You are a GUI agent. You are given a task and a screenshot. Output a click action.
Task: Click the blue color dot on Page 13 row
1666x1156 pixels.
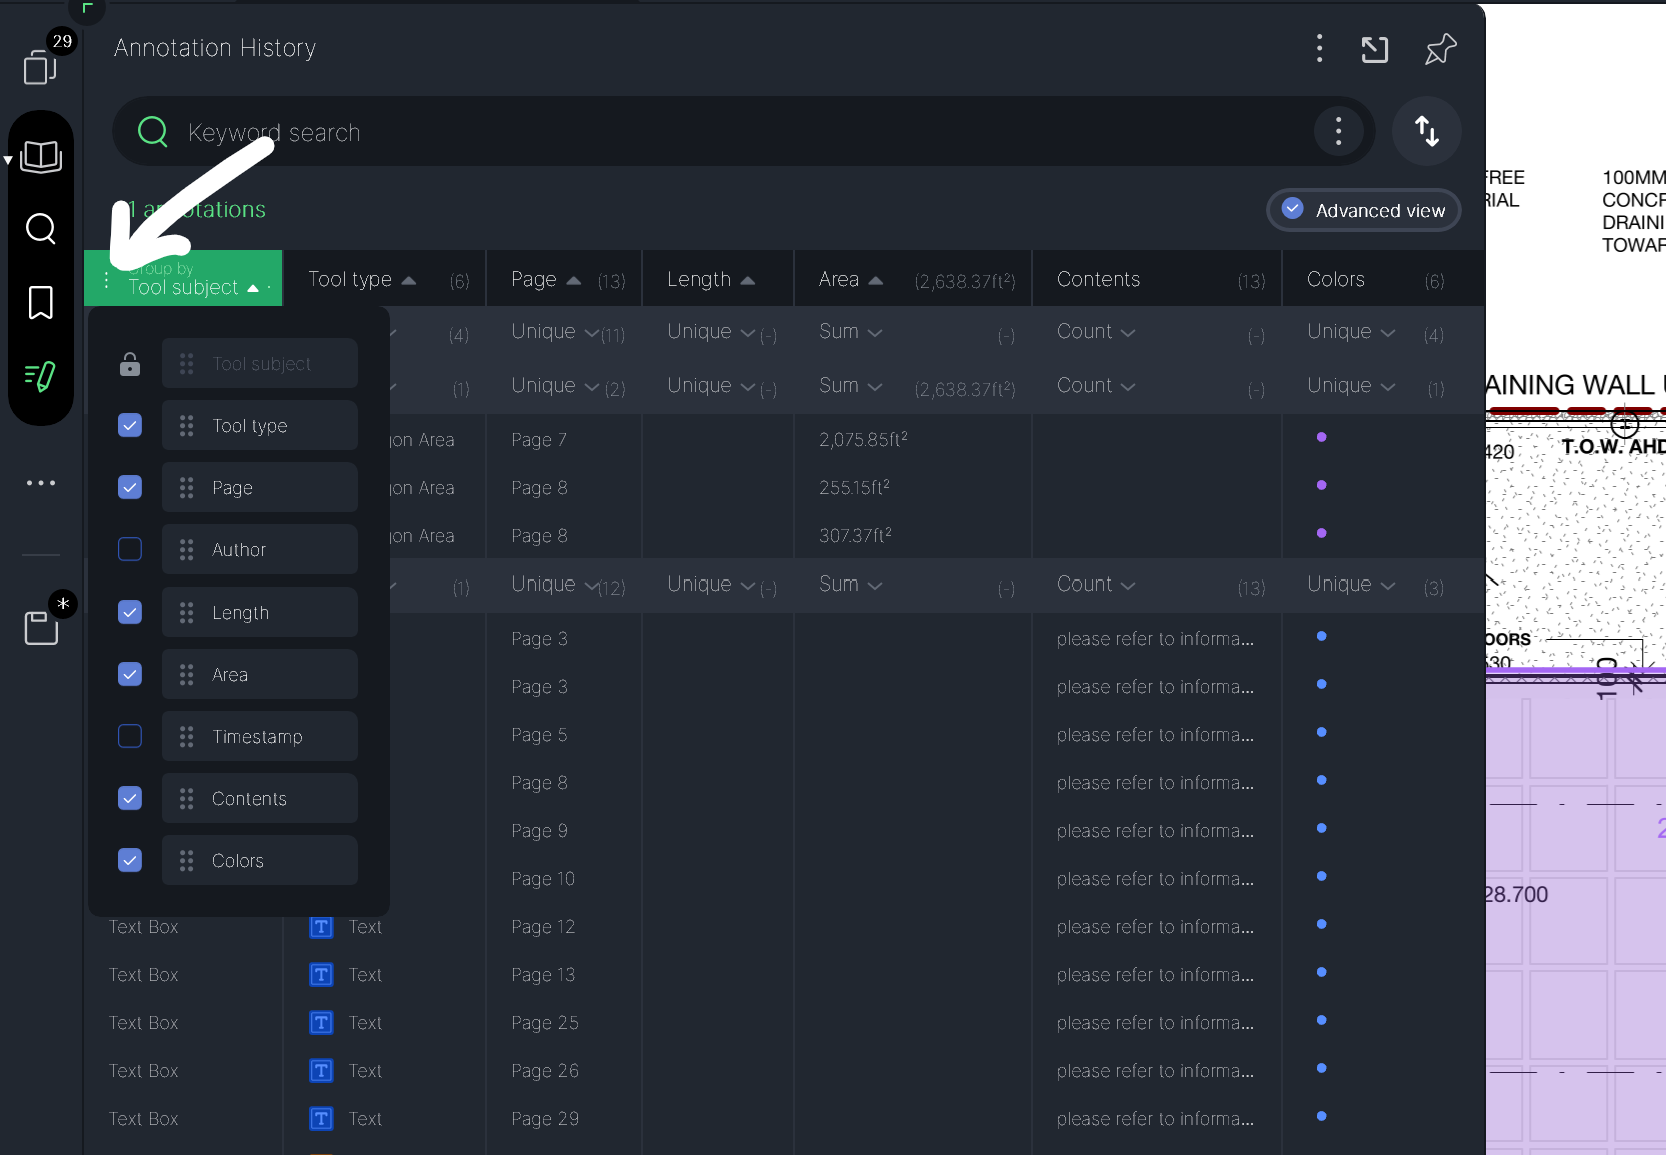point(1321,972)
